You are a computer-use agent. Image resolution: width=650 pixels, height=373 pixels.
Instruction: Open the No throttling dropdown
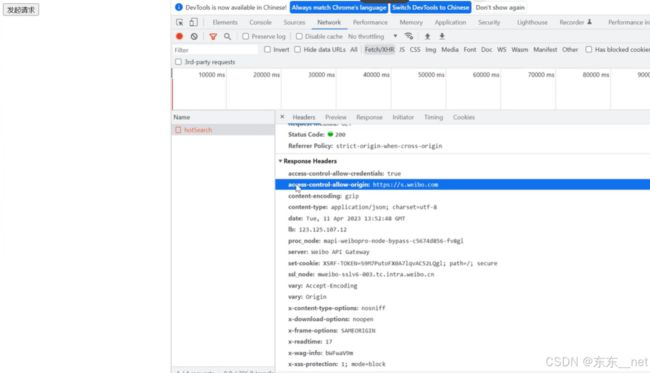click(x=372, y=36)
